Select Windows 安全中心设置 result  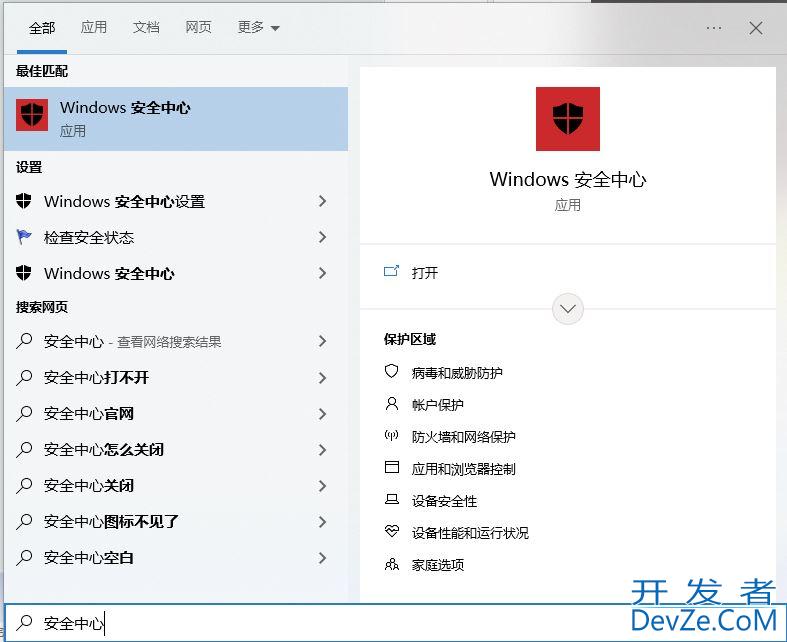click(x=176, y=201)
